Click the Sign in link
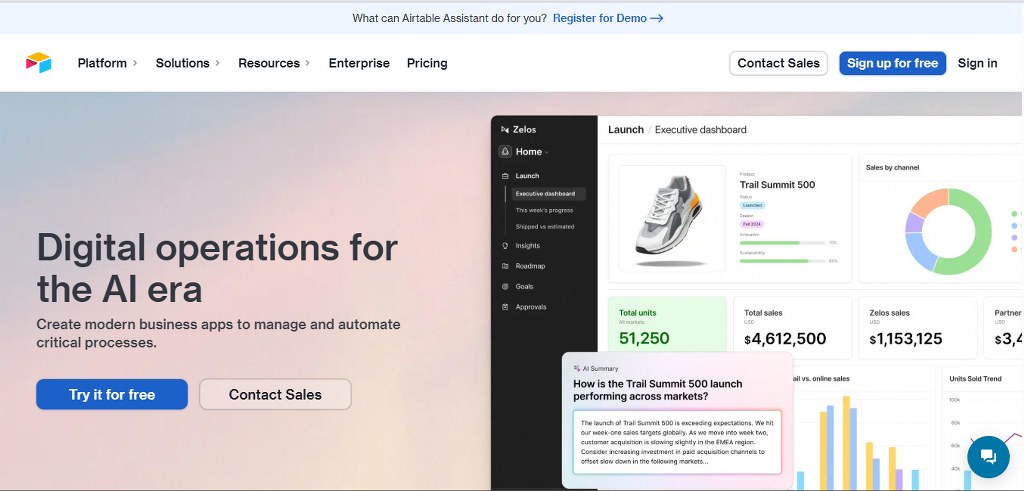1024x491 pixels. point(978,63)
